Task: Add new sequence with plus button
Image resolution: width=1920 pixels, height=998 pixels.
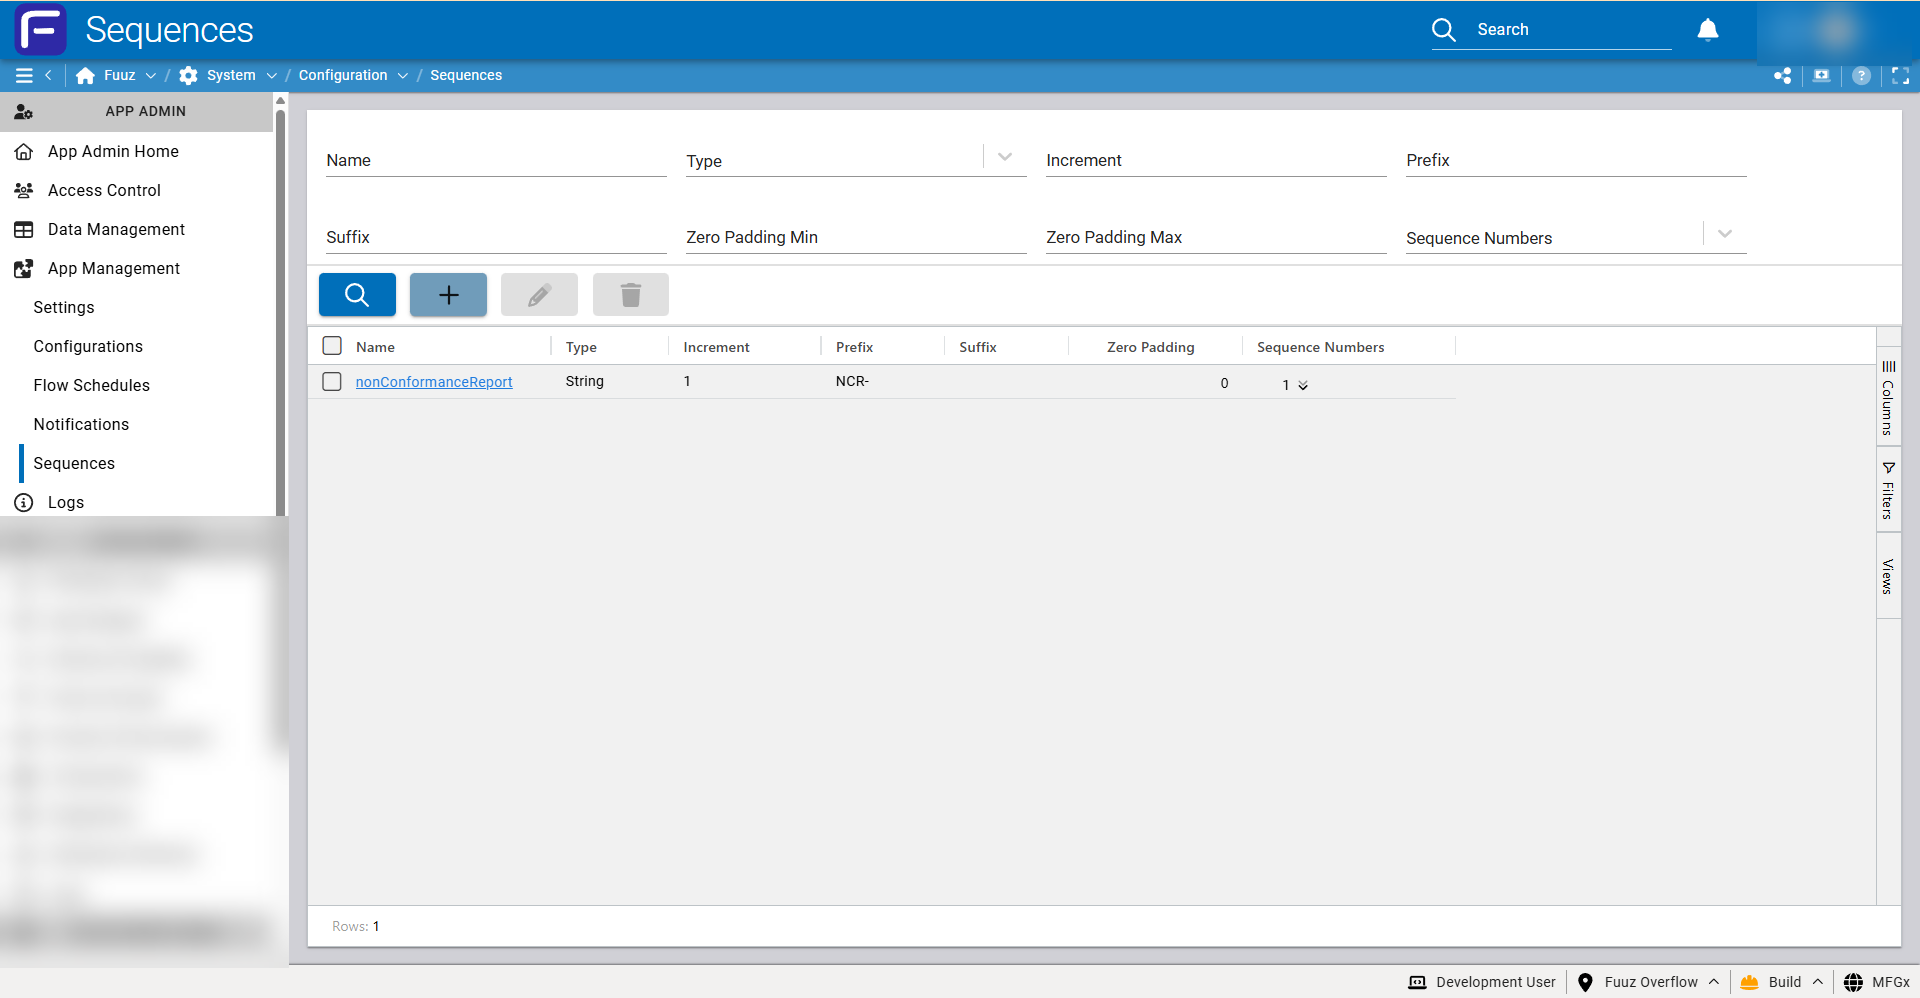Action: click(448, 294)
